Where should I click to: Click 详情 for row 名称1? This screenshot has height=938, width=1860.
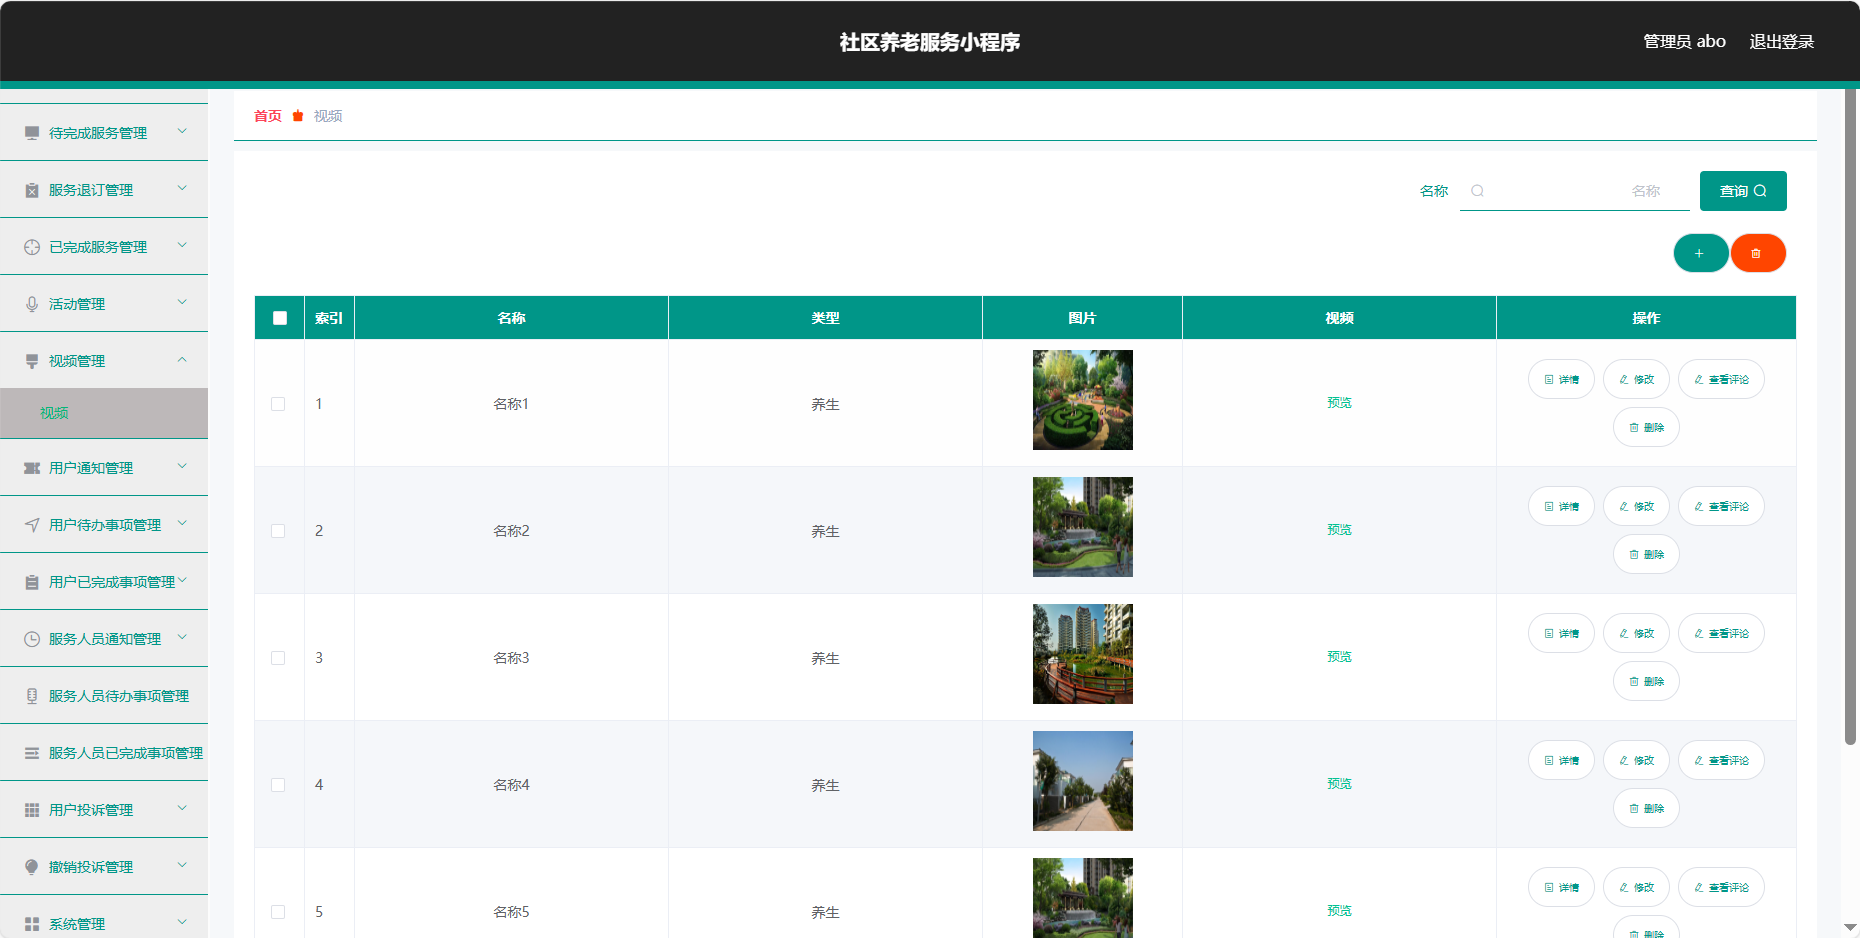click(x=1561, y=379)
